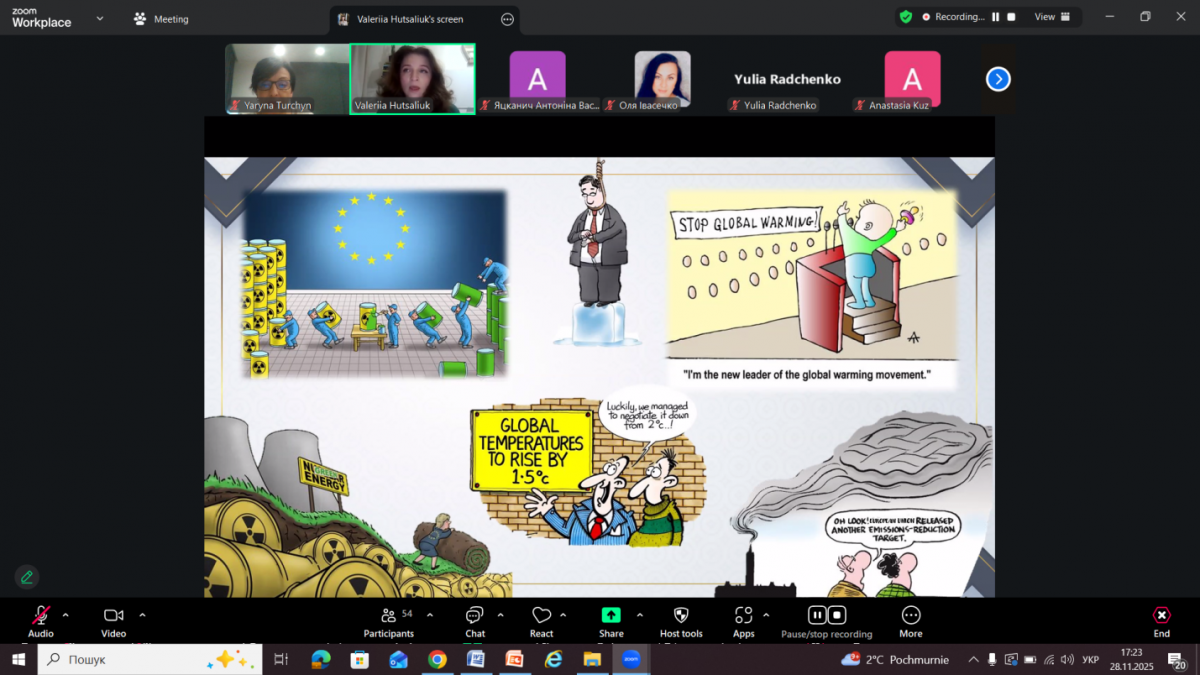This screenshot has height=675, width=1200.
Task: Click the React heart icon
Action: click(x=541, y=616)
